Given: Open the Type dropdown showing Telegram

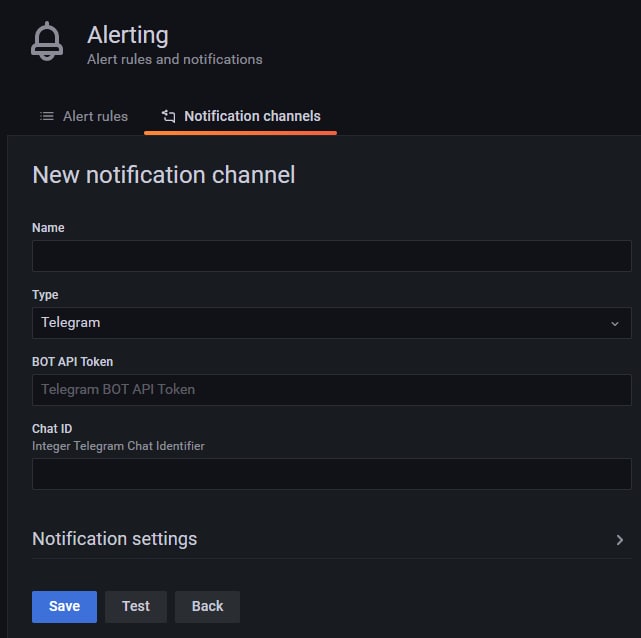Looking at the screenshot, I should (332, 323).
